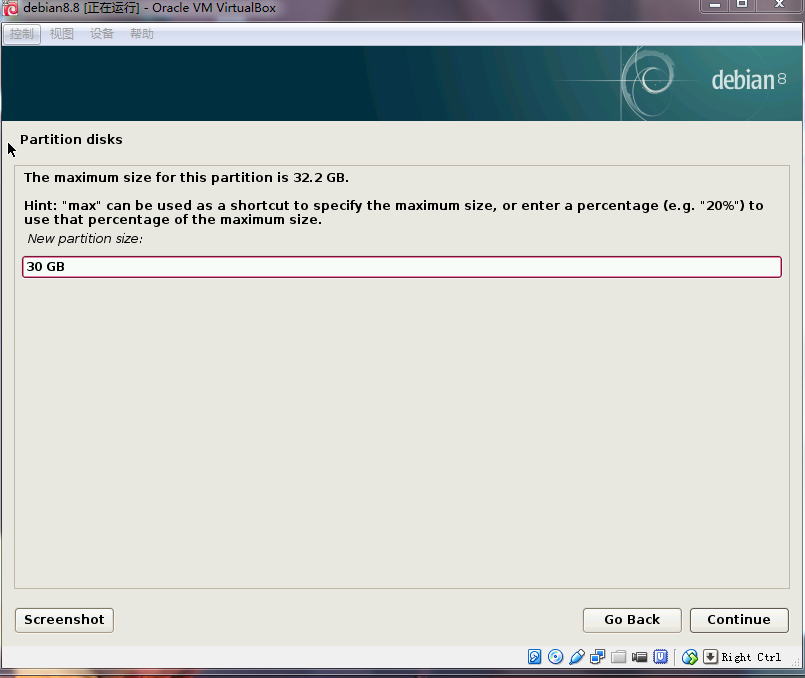Open the 控制 menu

[22, 34]
